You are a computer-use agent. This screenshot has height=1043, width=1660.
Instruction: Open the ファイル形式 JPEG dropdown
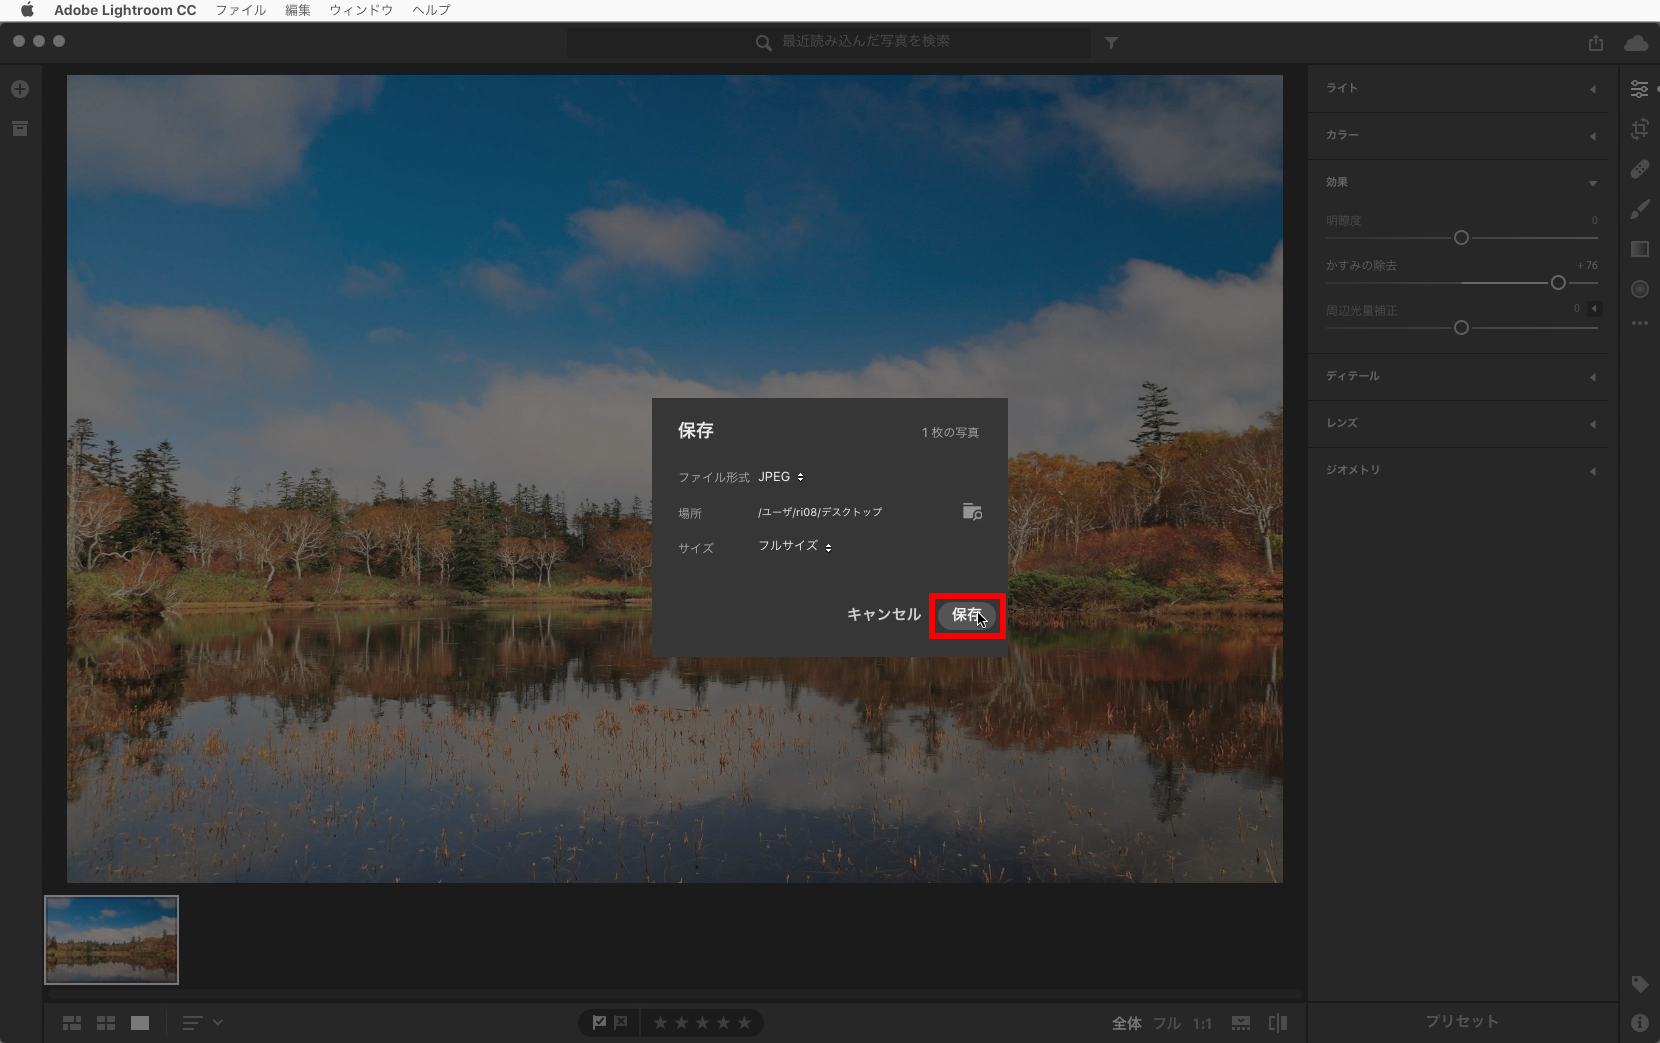coord(781,477)
